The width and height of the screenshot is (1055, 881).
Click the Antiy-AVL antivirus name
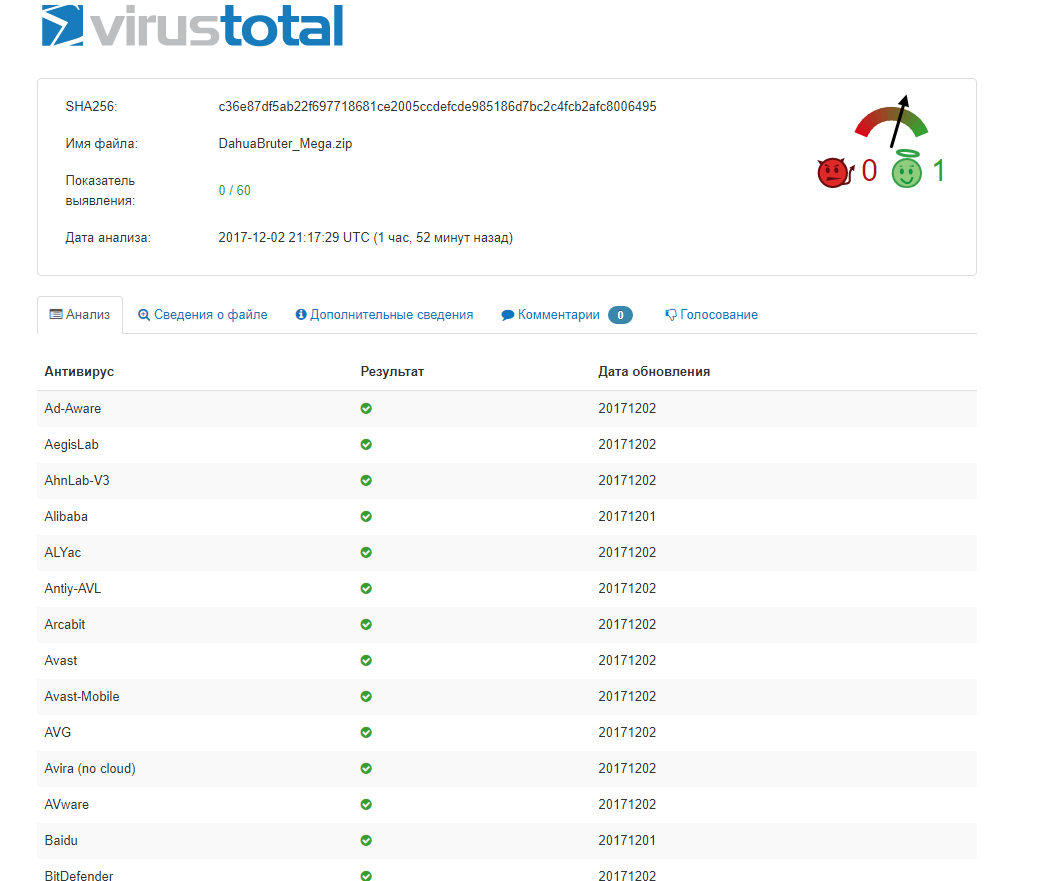73,588
